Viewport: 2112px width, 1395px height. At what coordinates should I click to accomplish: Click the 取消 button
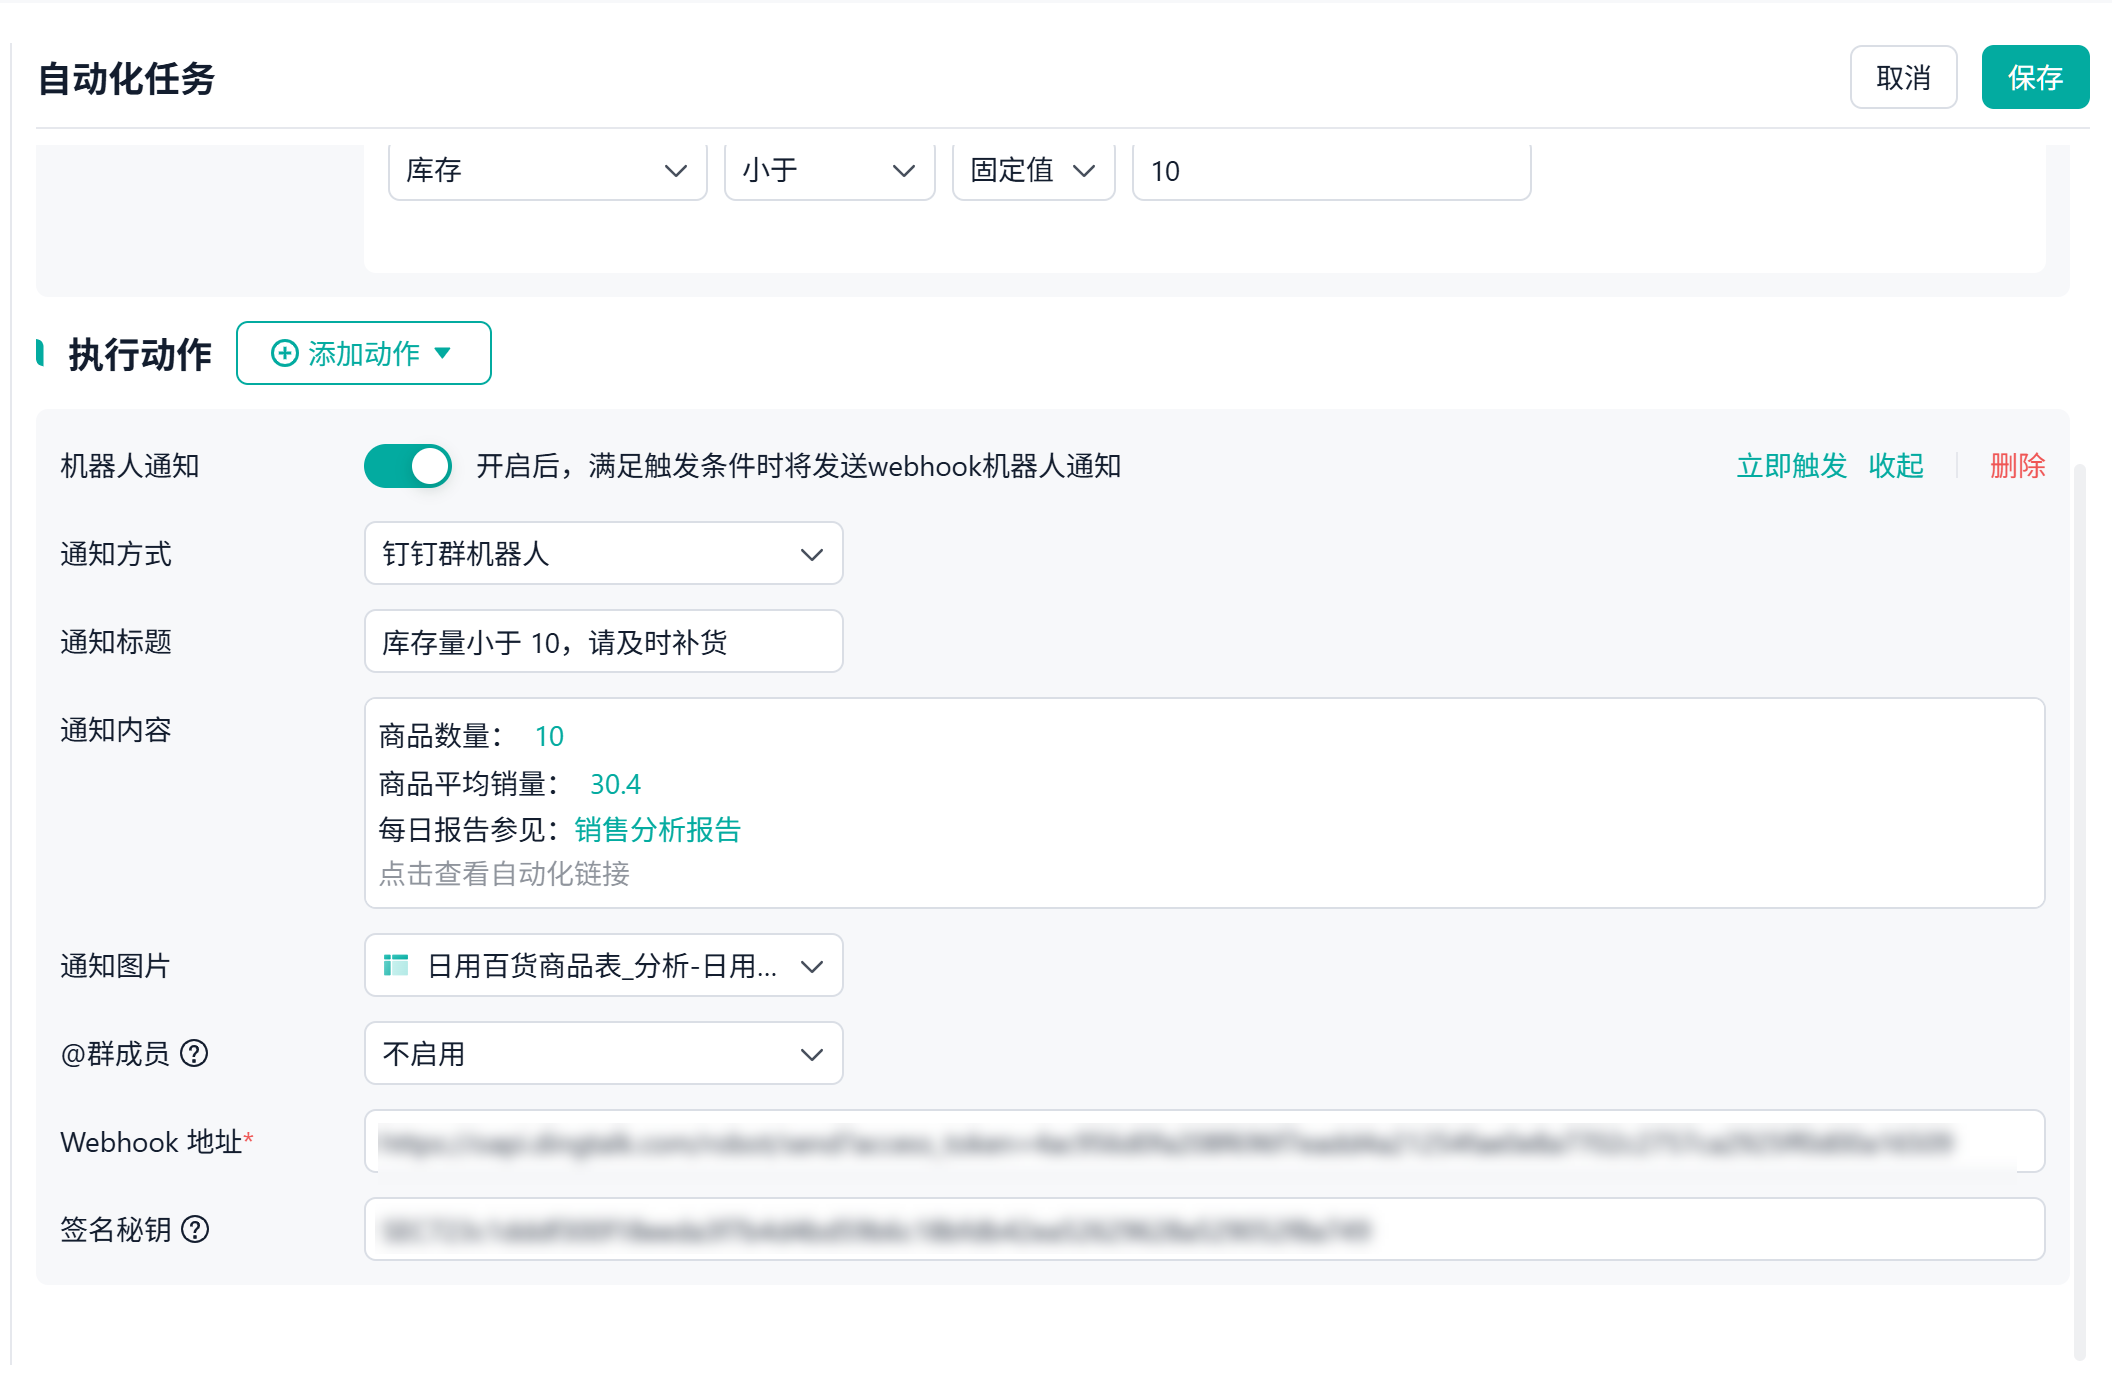pos(1903,77)
